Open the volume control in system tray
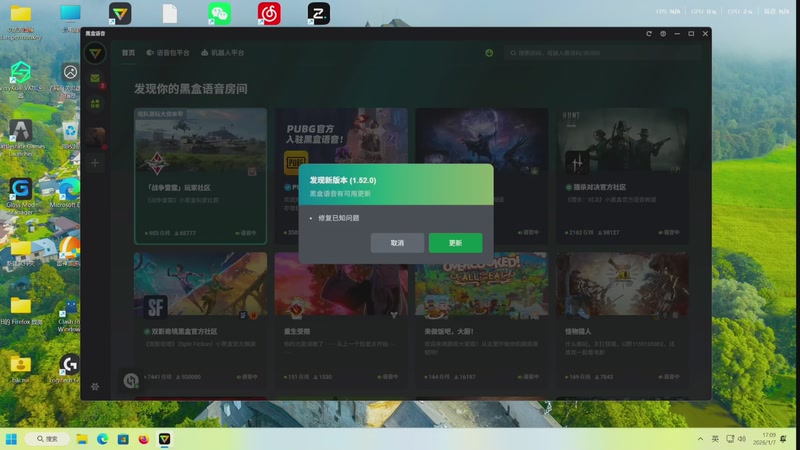This screenshot has width=800, height=450. [x=742, y=439]
